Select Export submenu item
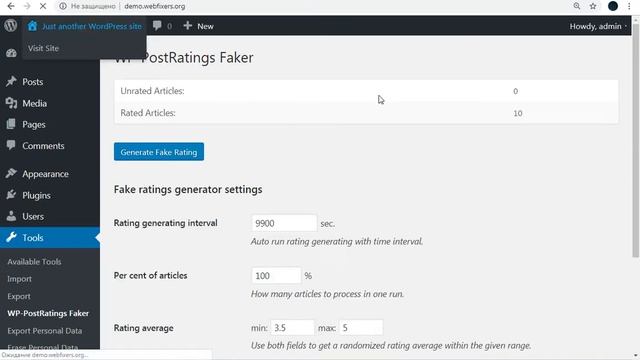The height and width of the screenshot is (360, 640). tap(19, 296)
